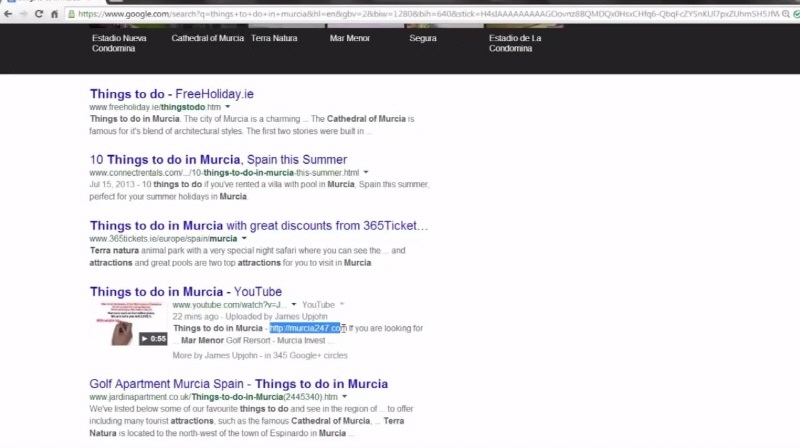Click the highlighted http://murcia247.com text
The height and width of the screenshot is (448, 800).
(308, 328)
